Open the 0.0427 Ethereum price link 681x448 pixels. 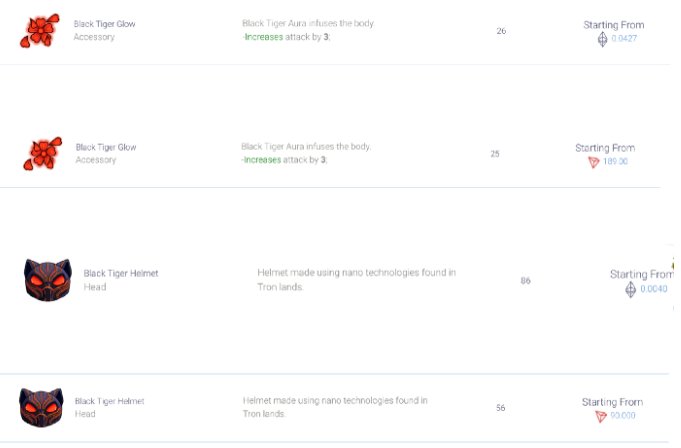[x=624, y=39]
